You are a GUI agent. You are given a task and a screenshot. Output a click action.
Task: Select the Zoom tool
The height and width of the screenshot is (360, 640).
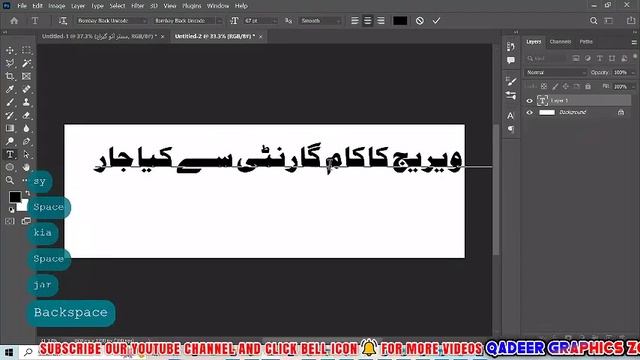point(10,180)
